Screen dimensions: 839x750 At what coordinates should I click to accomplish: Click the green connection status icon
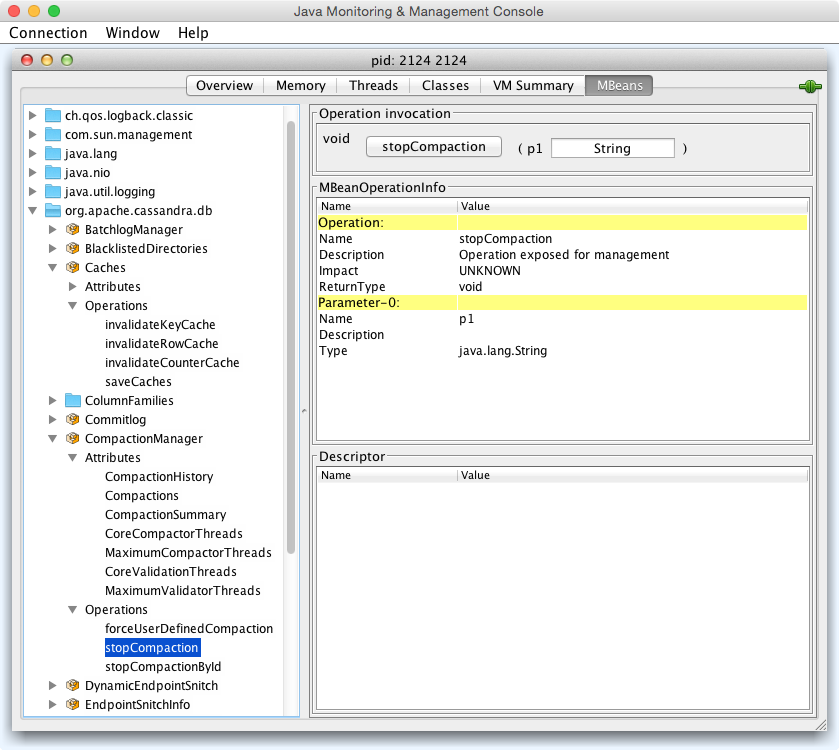point(810,87)
